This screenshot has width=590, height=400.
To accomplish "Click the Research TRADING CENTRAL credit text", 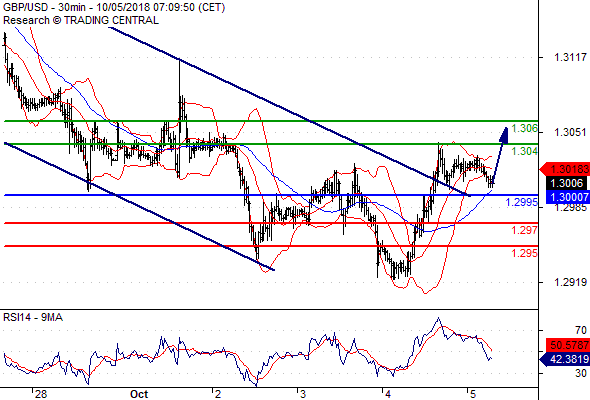I will point(81,20).
